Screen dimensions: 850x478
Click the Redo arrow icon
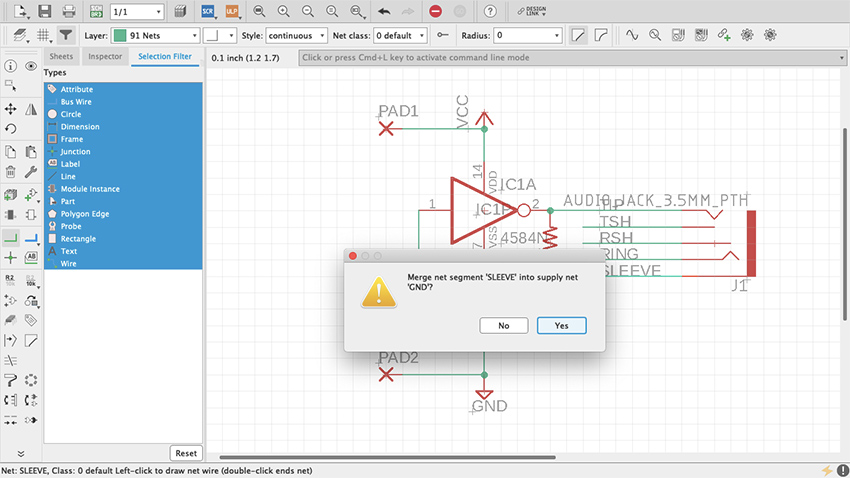408,11
